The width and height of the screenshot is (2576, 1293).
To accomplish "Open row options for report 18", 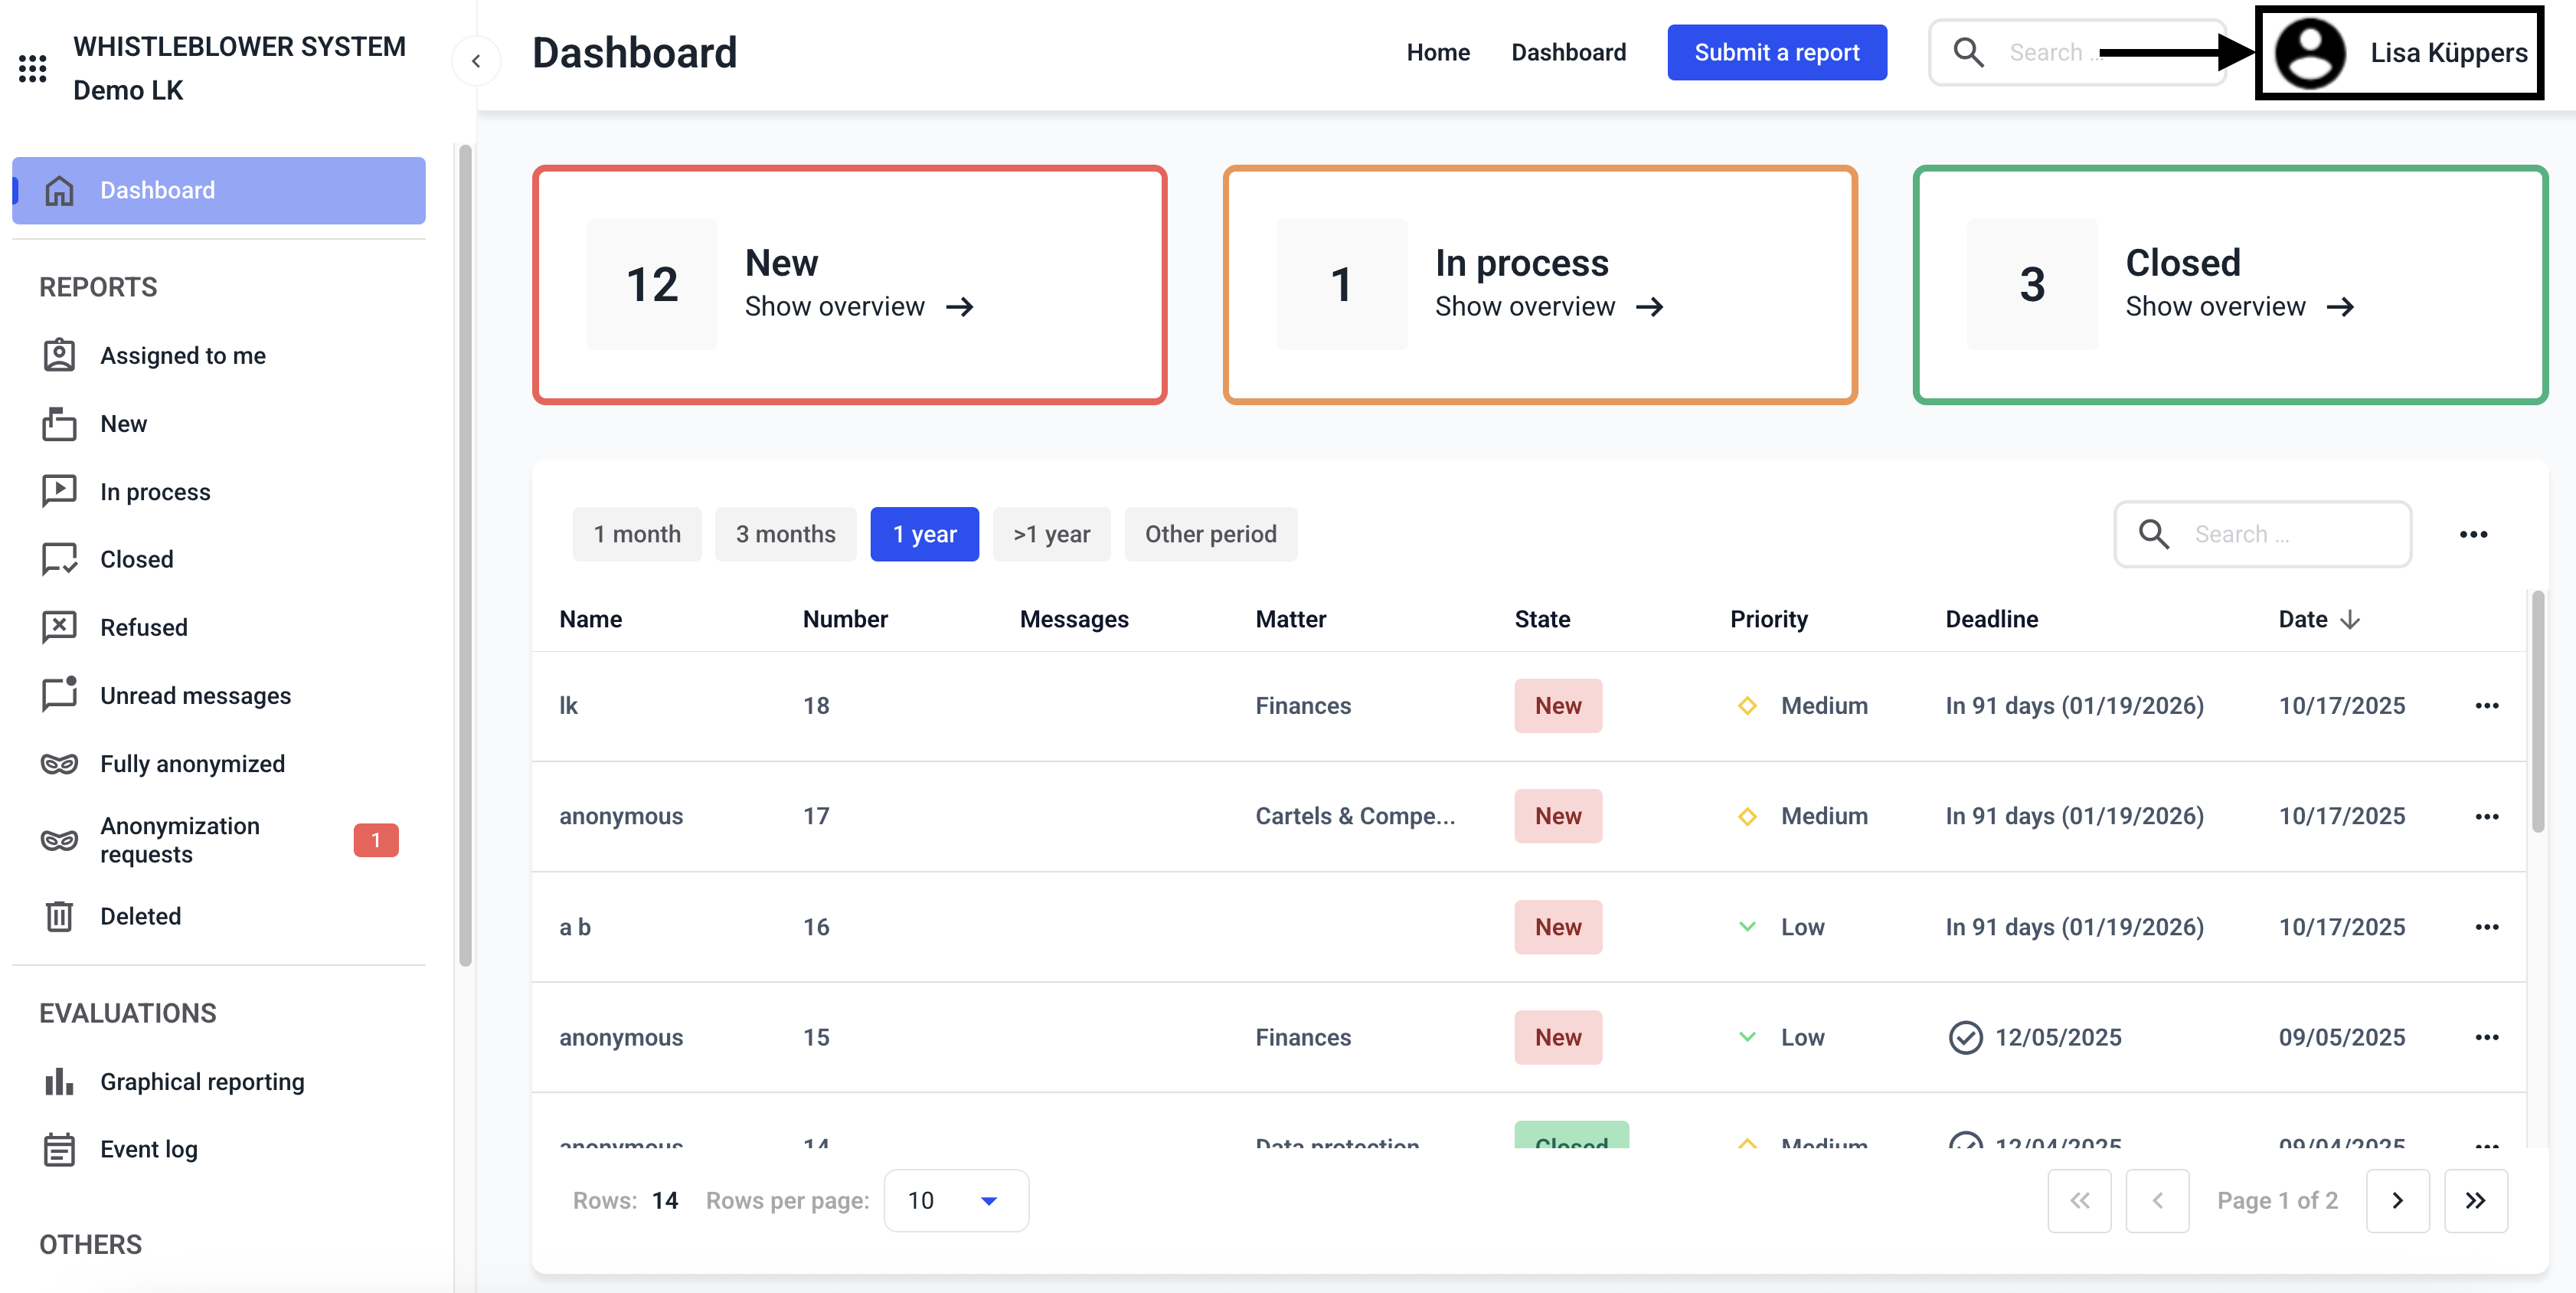I will coord(2487,706).
